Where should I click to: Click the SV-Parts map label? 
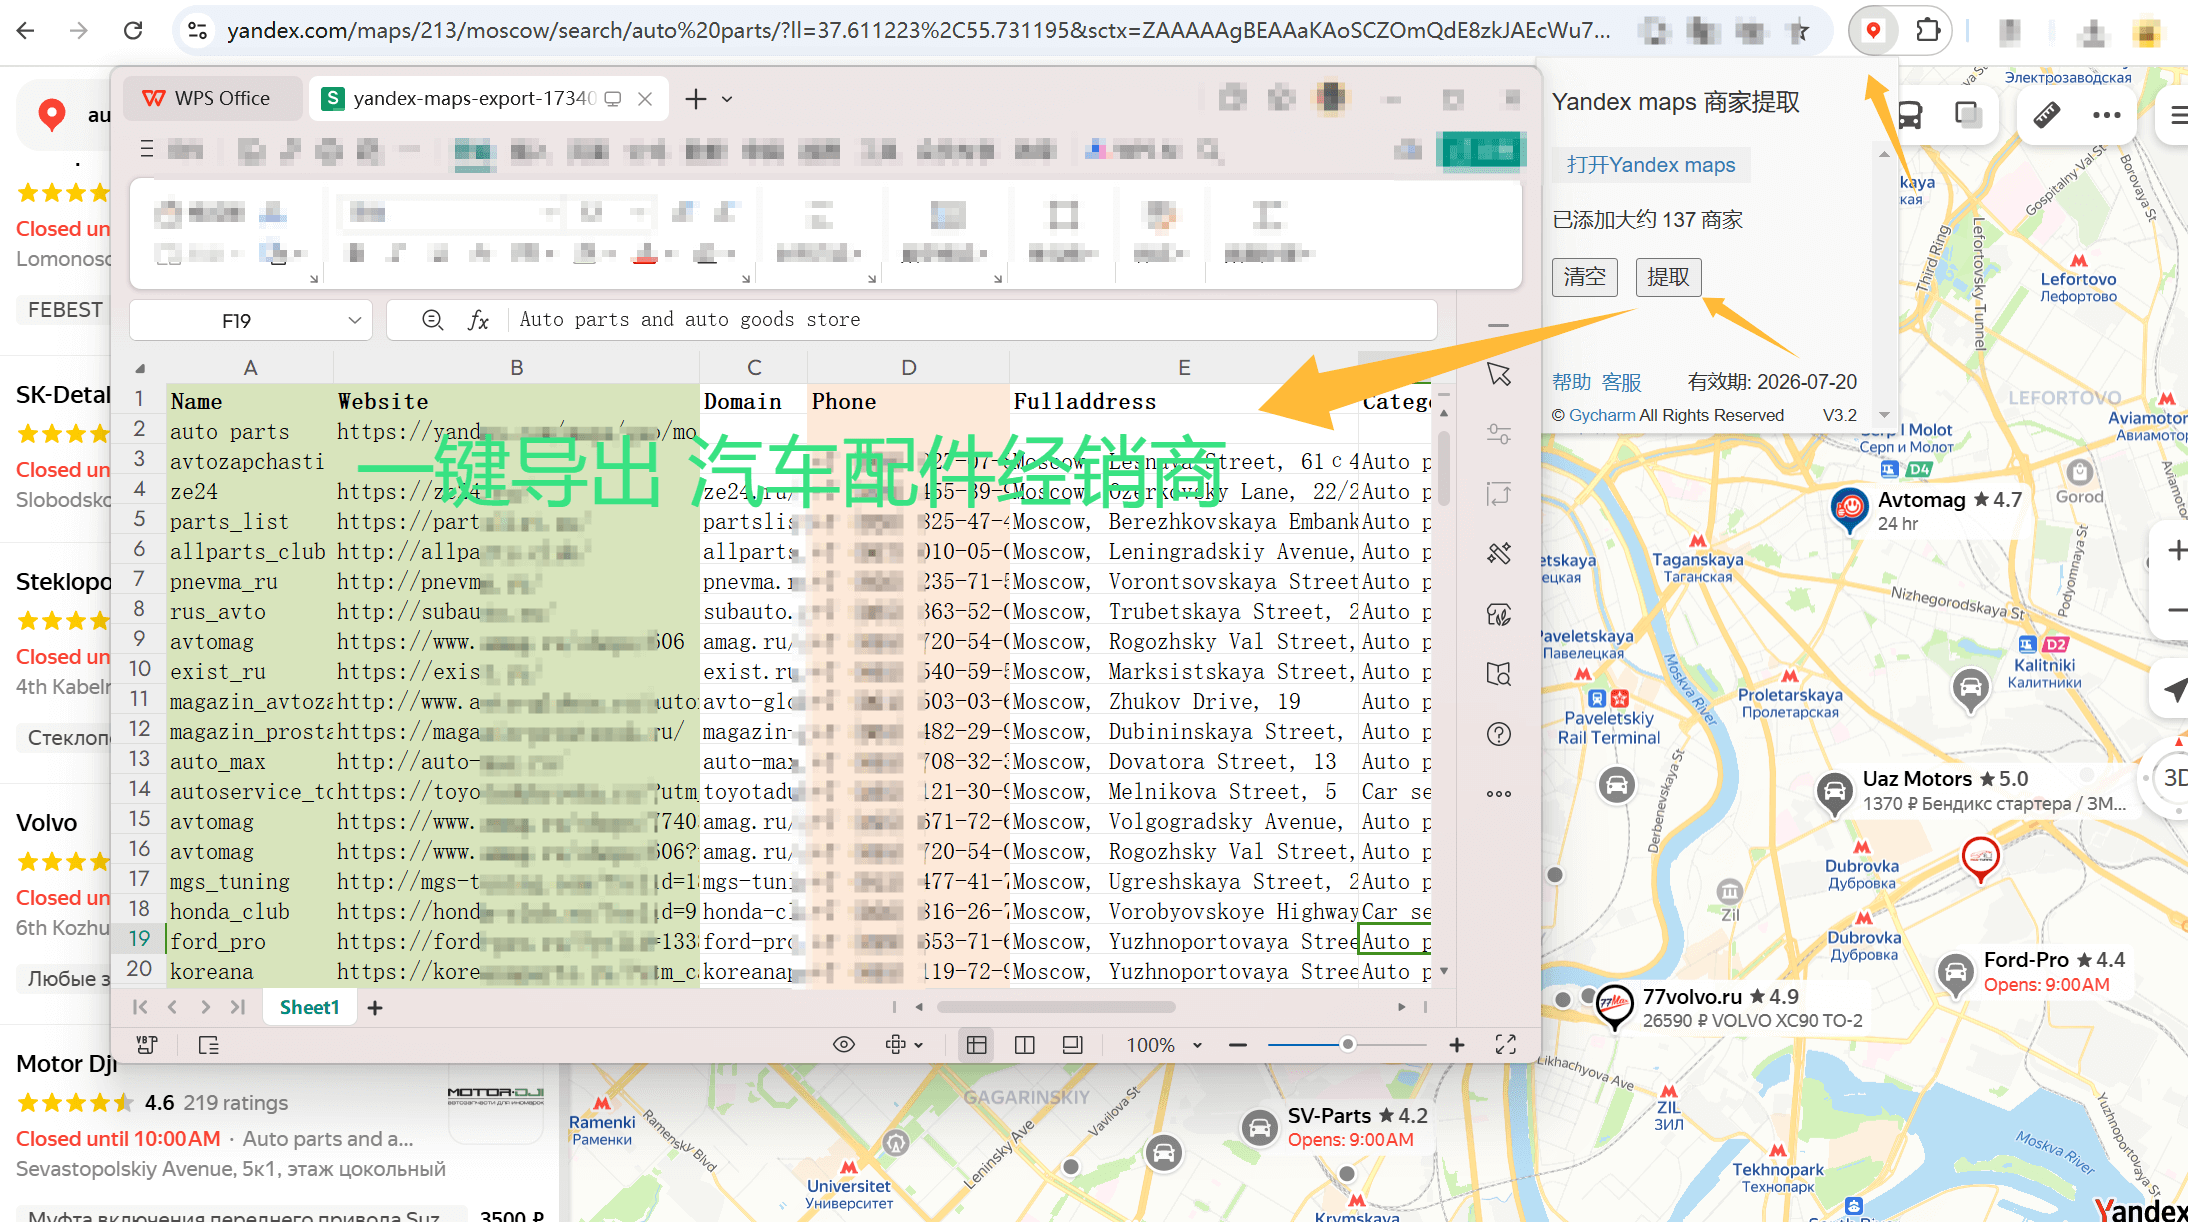(1329, 1116)
